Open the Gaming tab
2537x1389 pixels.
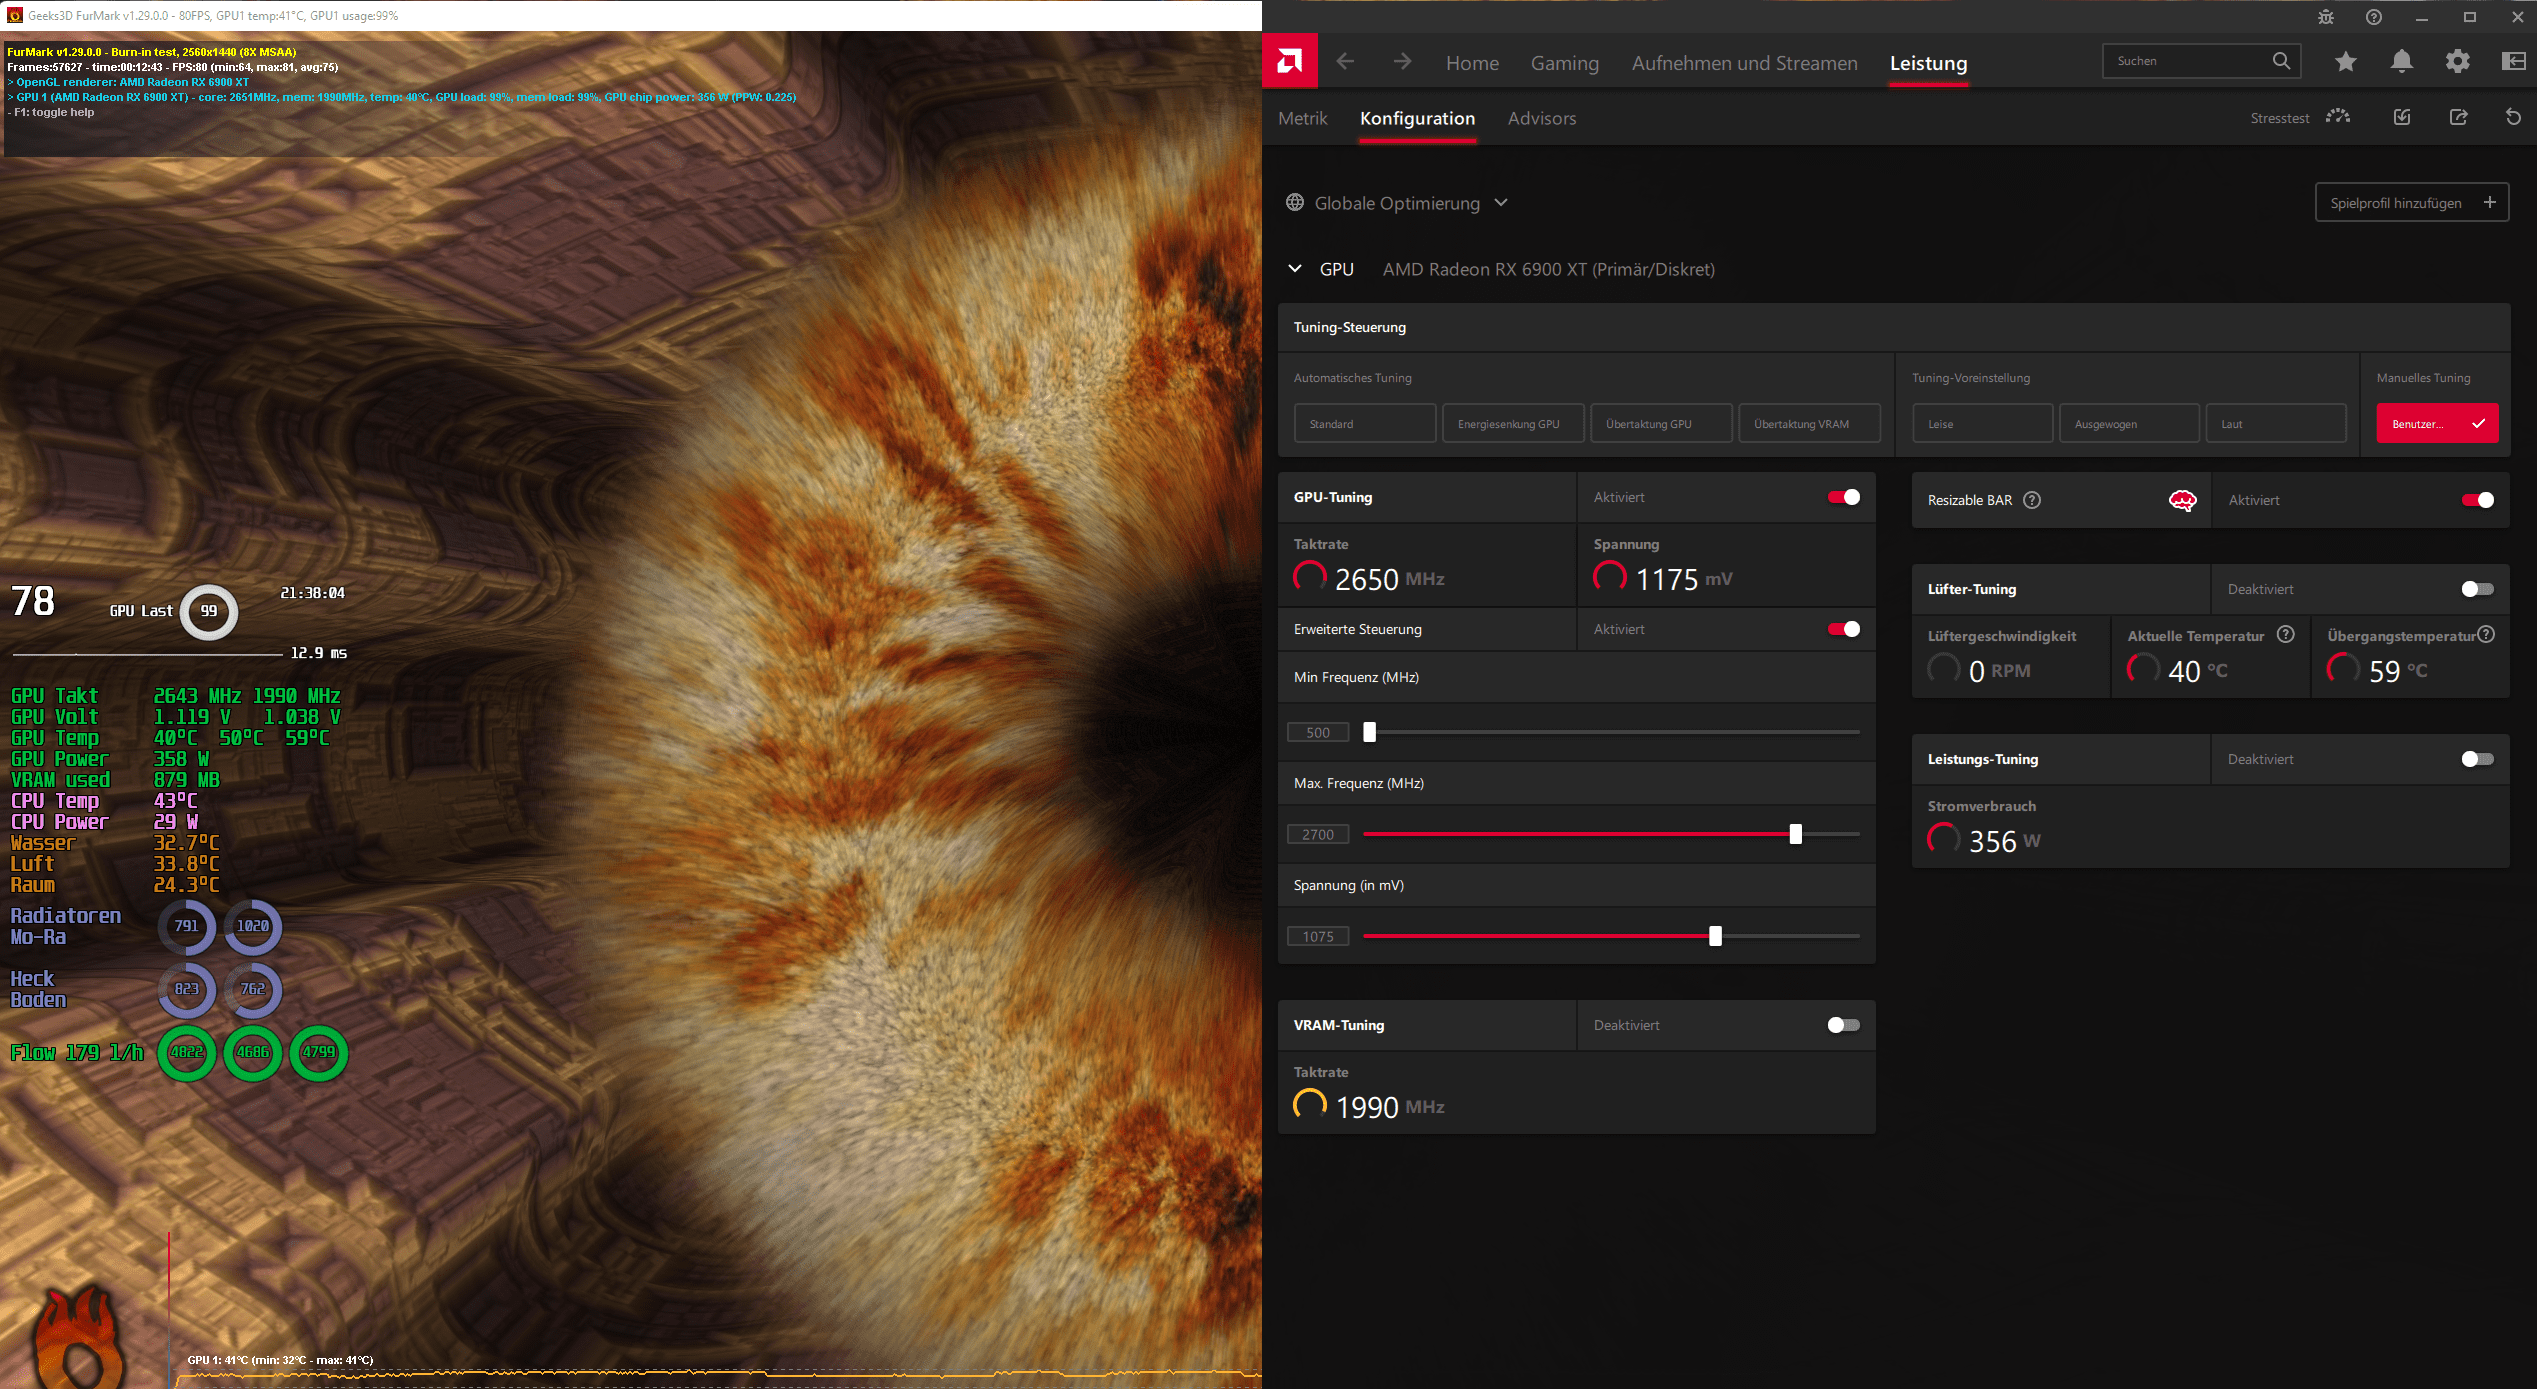tap(1564, 63)
